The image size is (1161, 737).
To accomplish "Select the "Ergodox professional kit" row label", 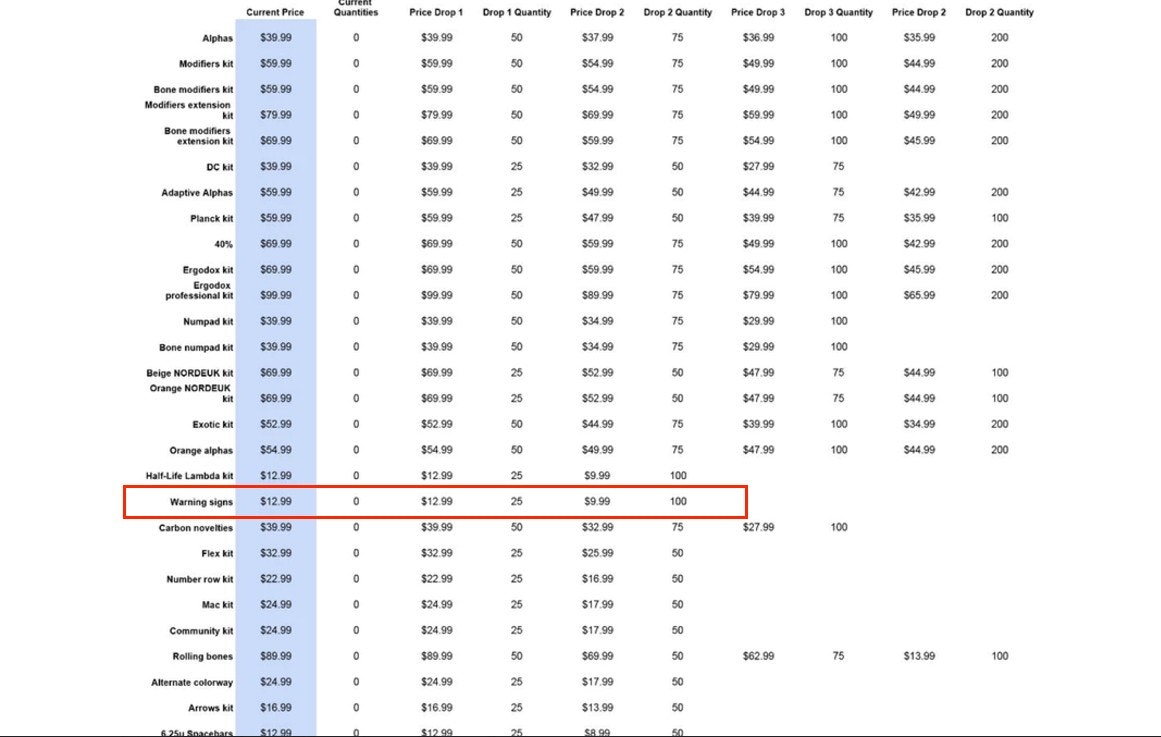I will tap(199, 291).
